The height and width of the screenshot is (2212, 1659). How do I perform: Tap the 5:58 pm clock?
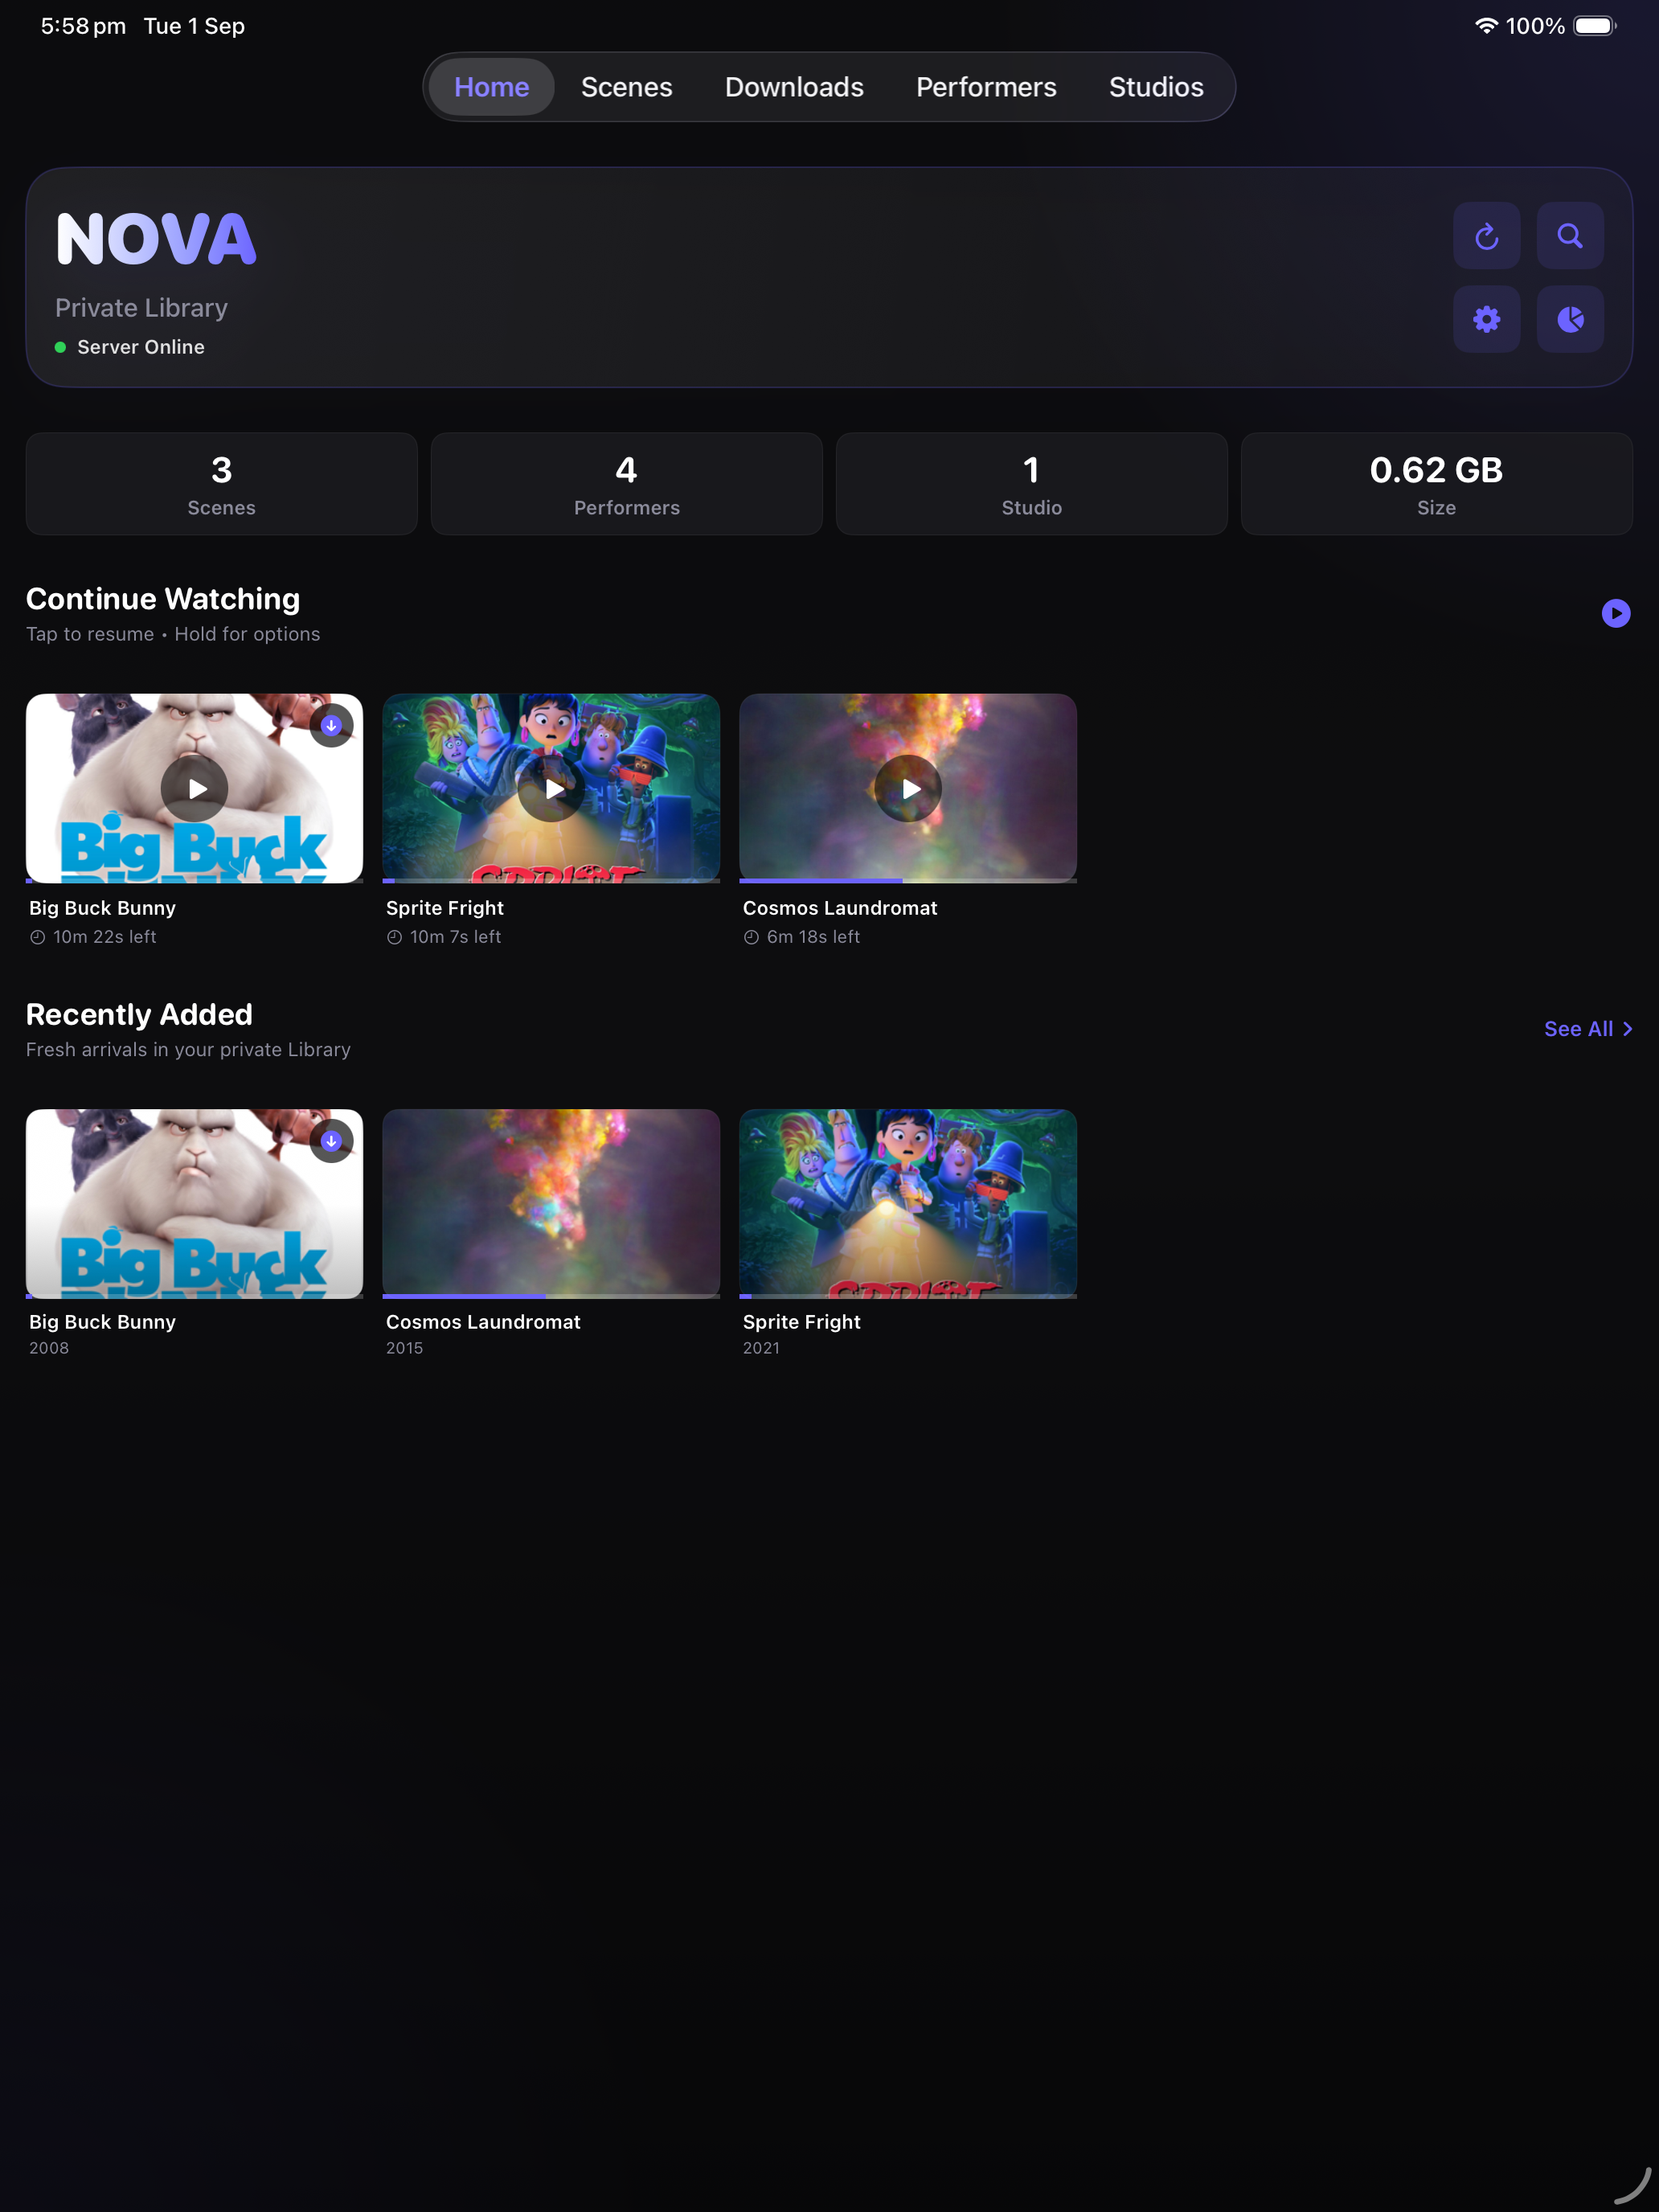tap(83, 26)
